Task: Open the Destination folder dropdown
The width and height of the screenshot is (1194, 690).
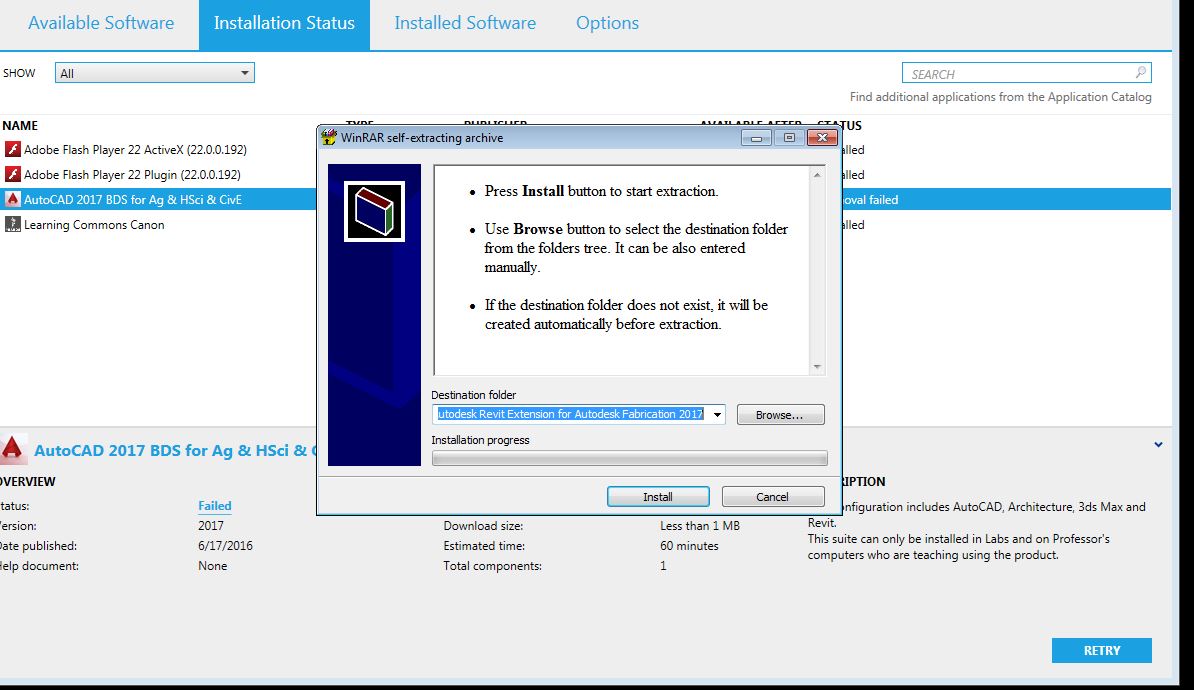Action: tap(716, 414)
